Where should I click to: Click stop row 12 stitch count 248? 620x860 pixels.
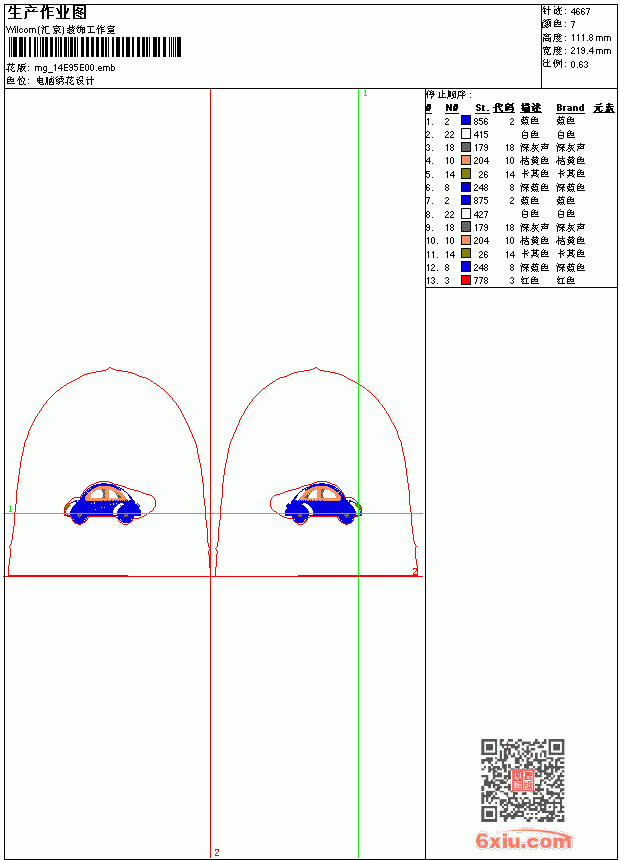pos(481,268)
